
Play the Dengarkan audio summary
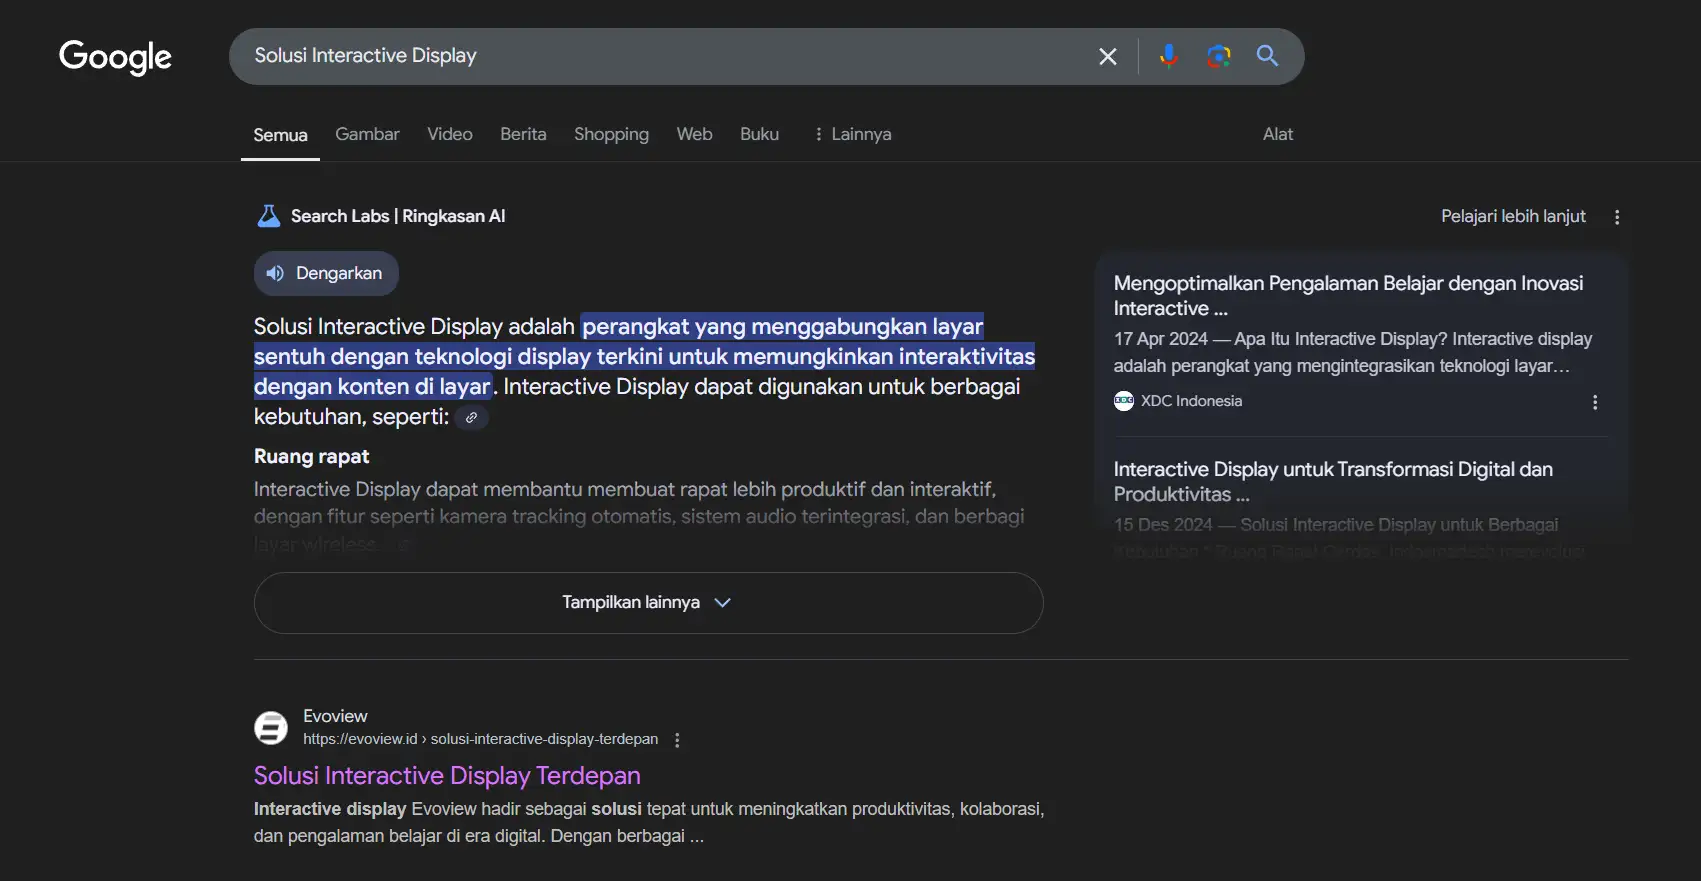point(326,274)
